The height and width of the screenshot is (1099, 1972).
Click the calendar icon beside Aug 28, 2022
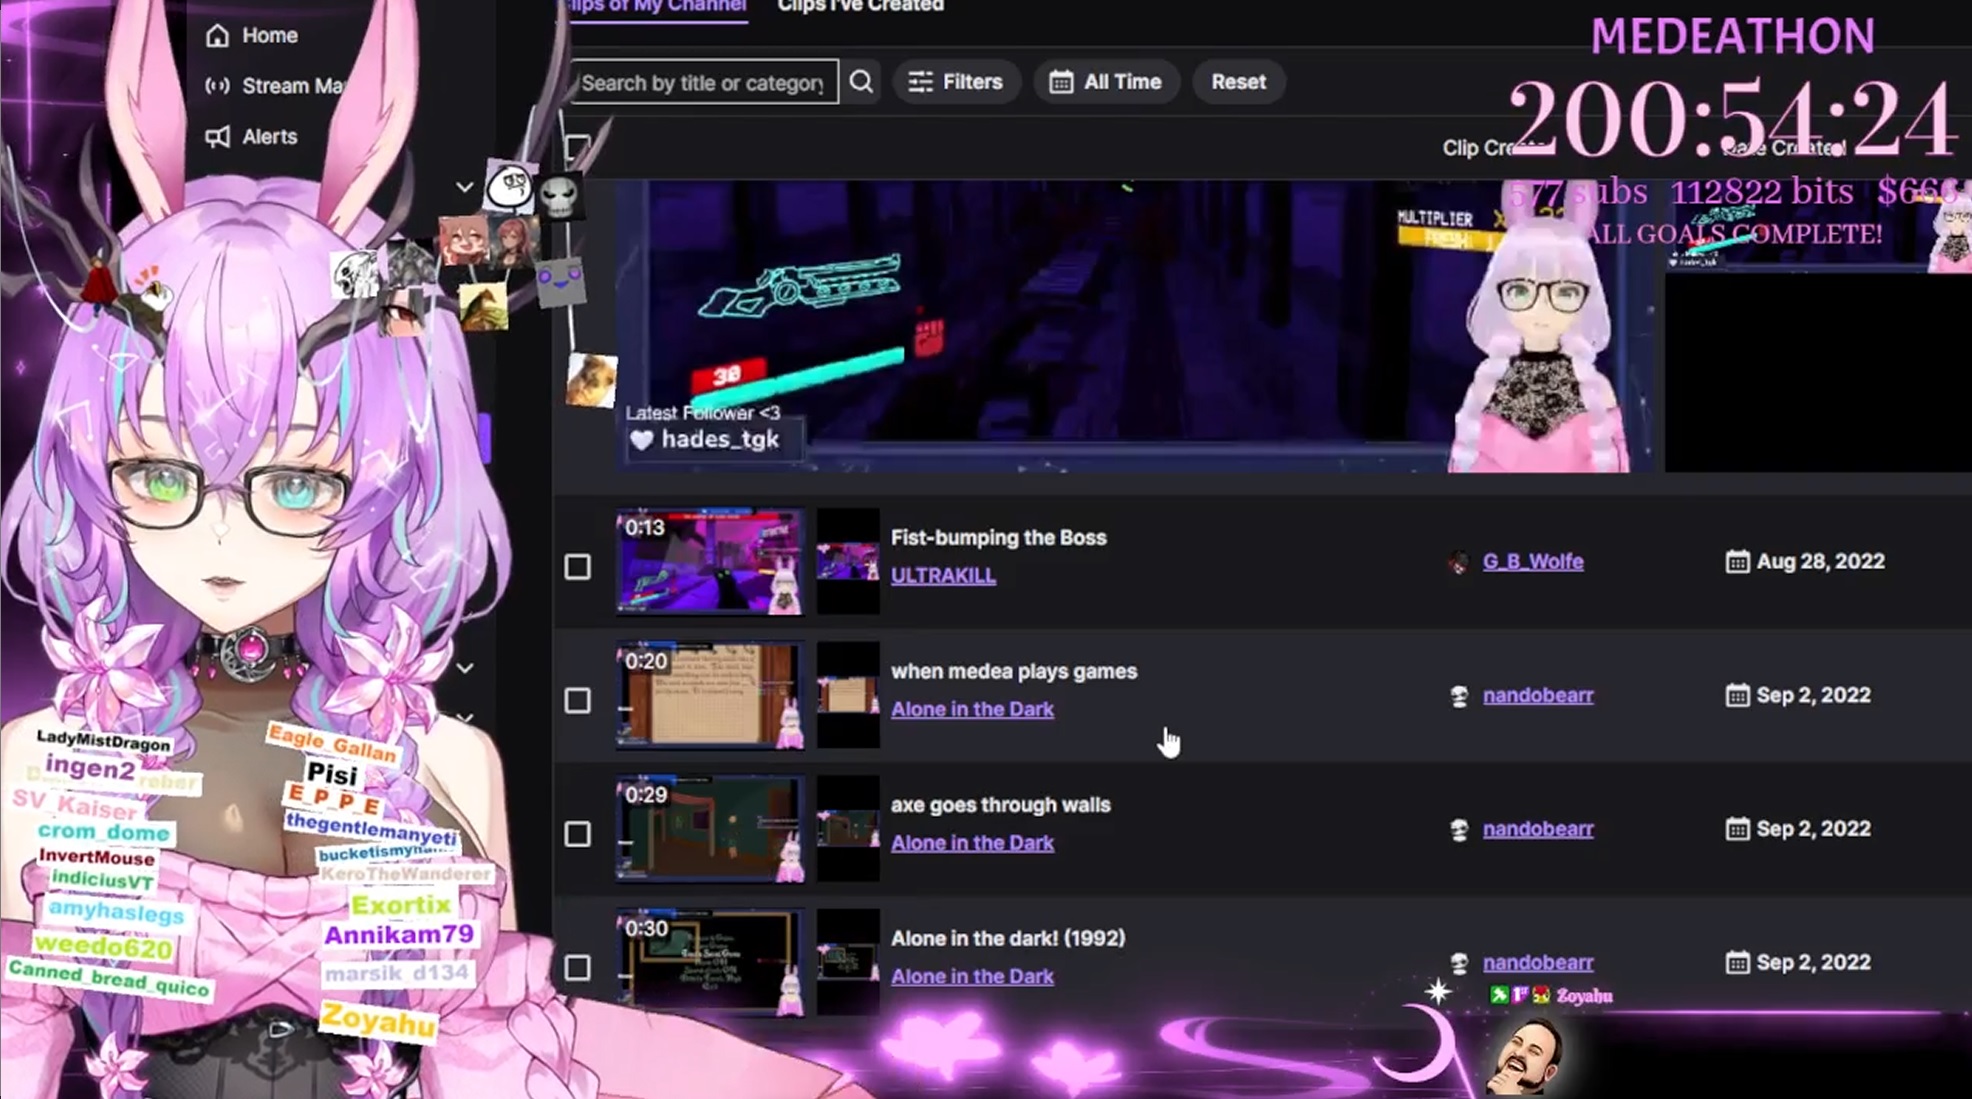pyautogui.click(x=1737, y=562)
